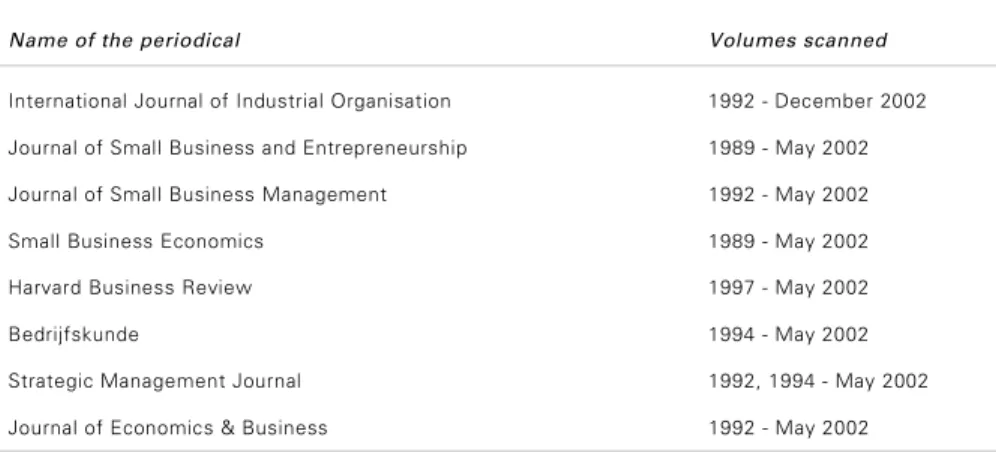Click volumes cell for Journal of Small Business Management
The height and width of the screenshot is (452, 996).
pyautogui.click(x=788, y=194)
